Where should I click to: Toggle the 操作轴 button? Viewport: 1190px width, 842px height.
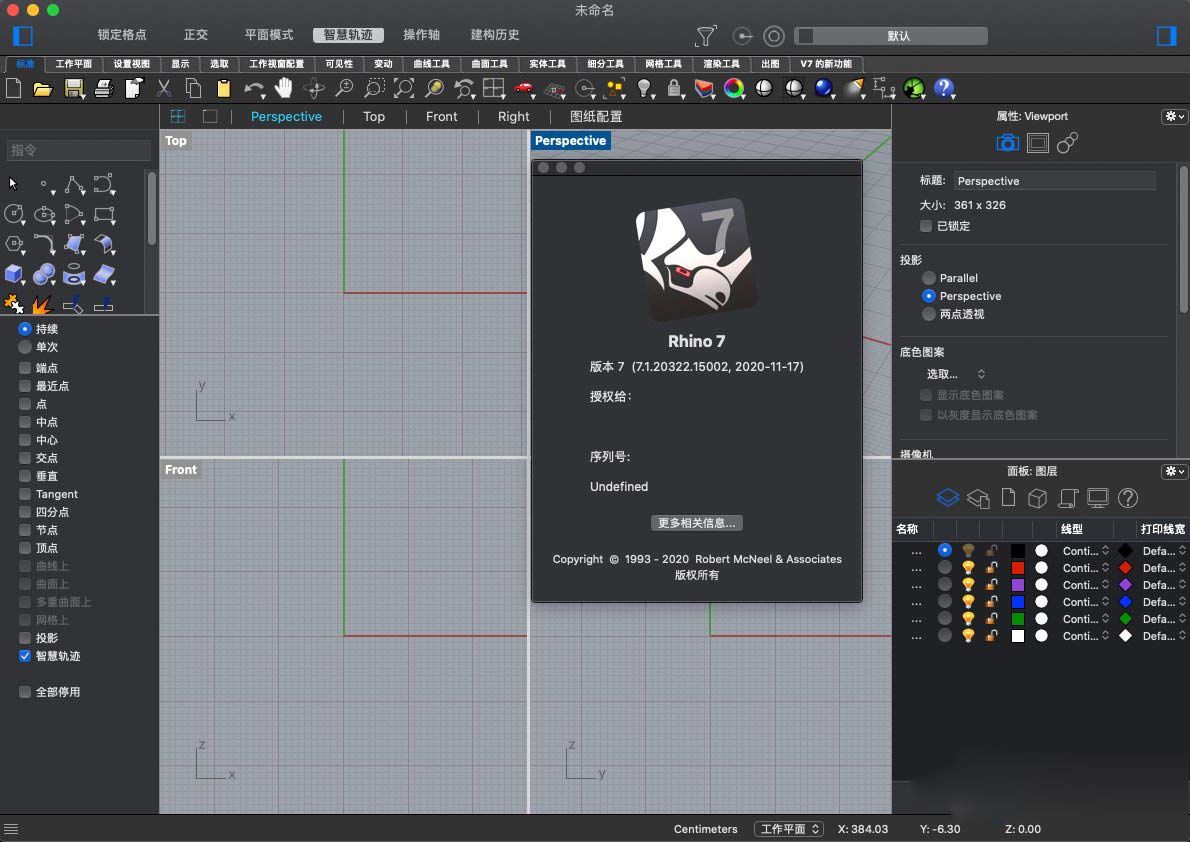point(422,35)
